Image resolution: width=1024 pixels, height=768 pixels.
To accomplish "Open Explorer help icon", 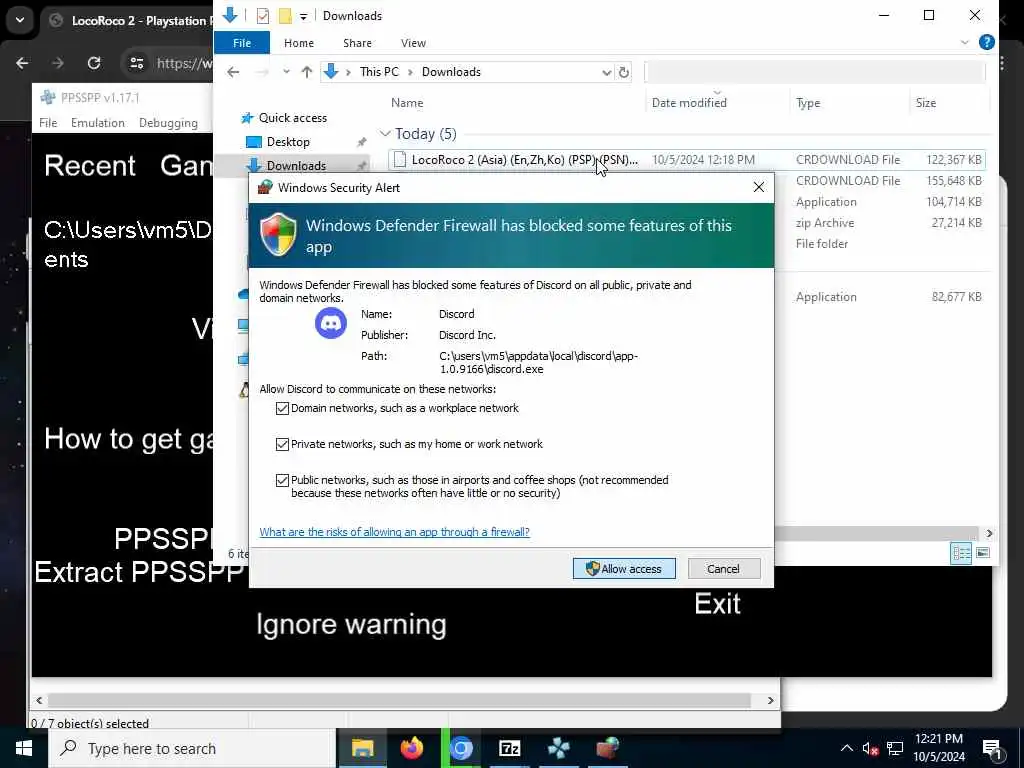I will coord(986,42).
